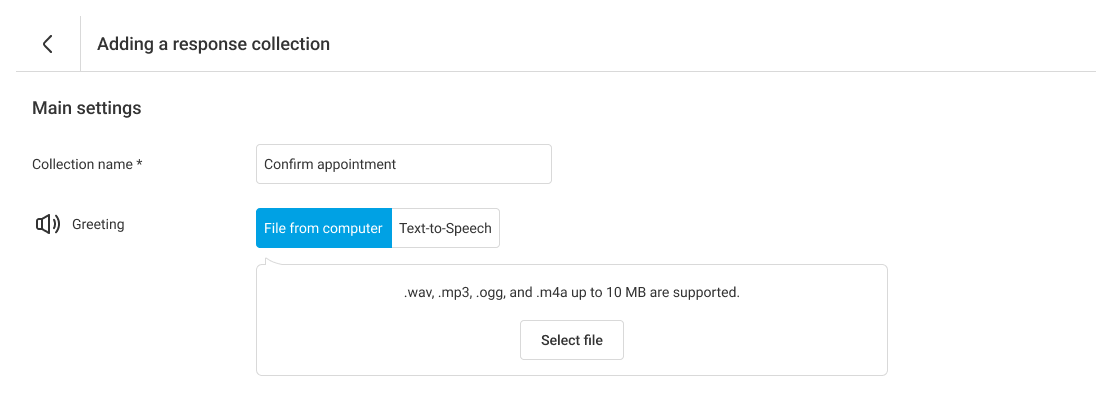Open the file picker with Select file
This screenshot has width=1112, height=400.
(x=571, y=340)
